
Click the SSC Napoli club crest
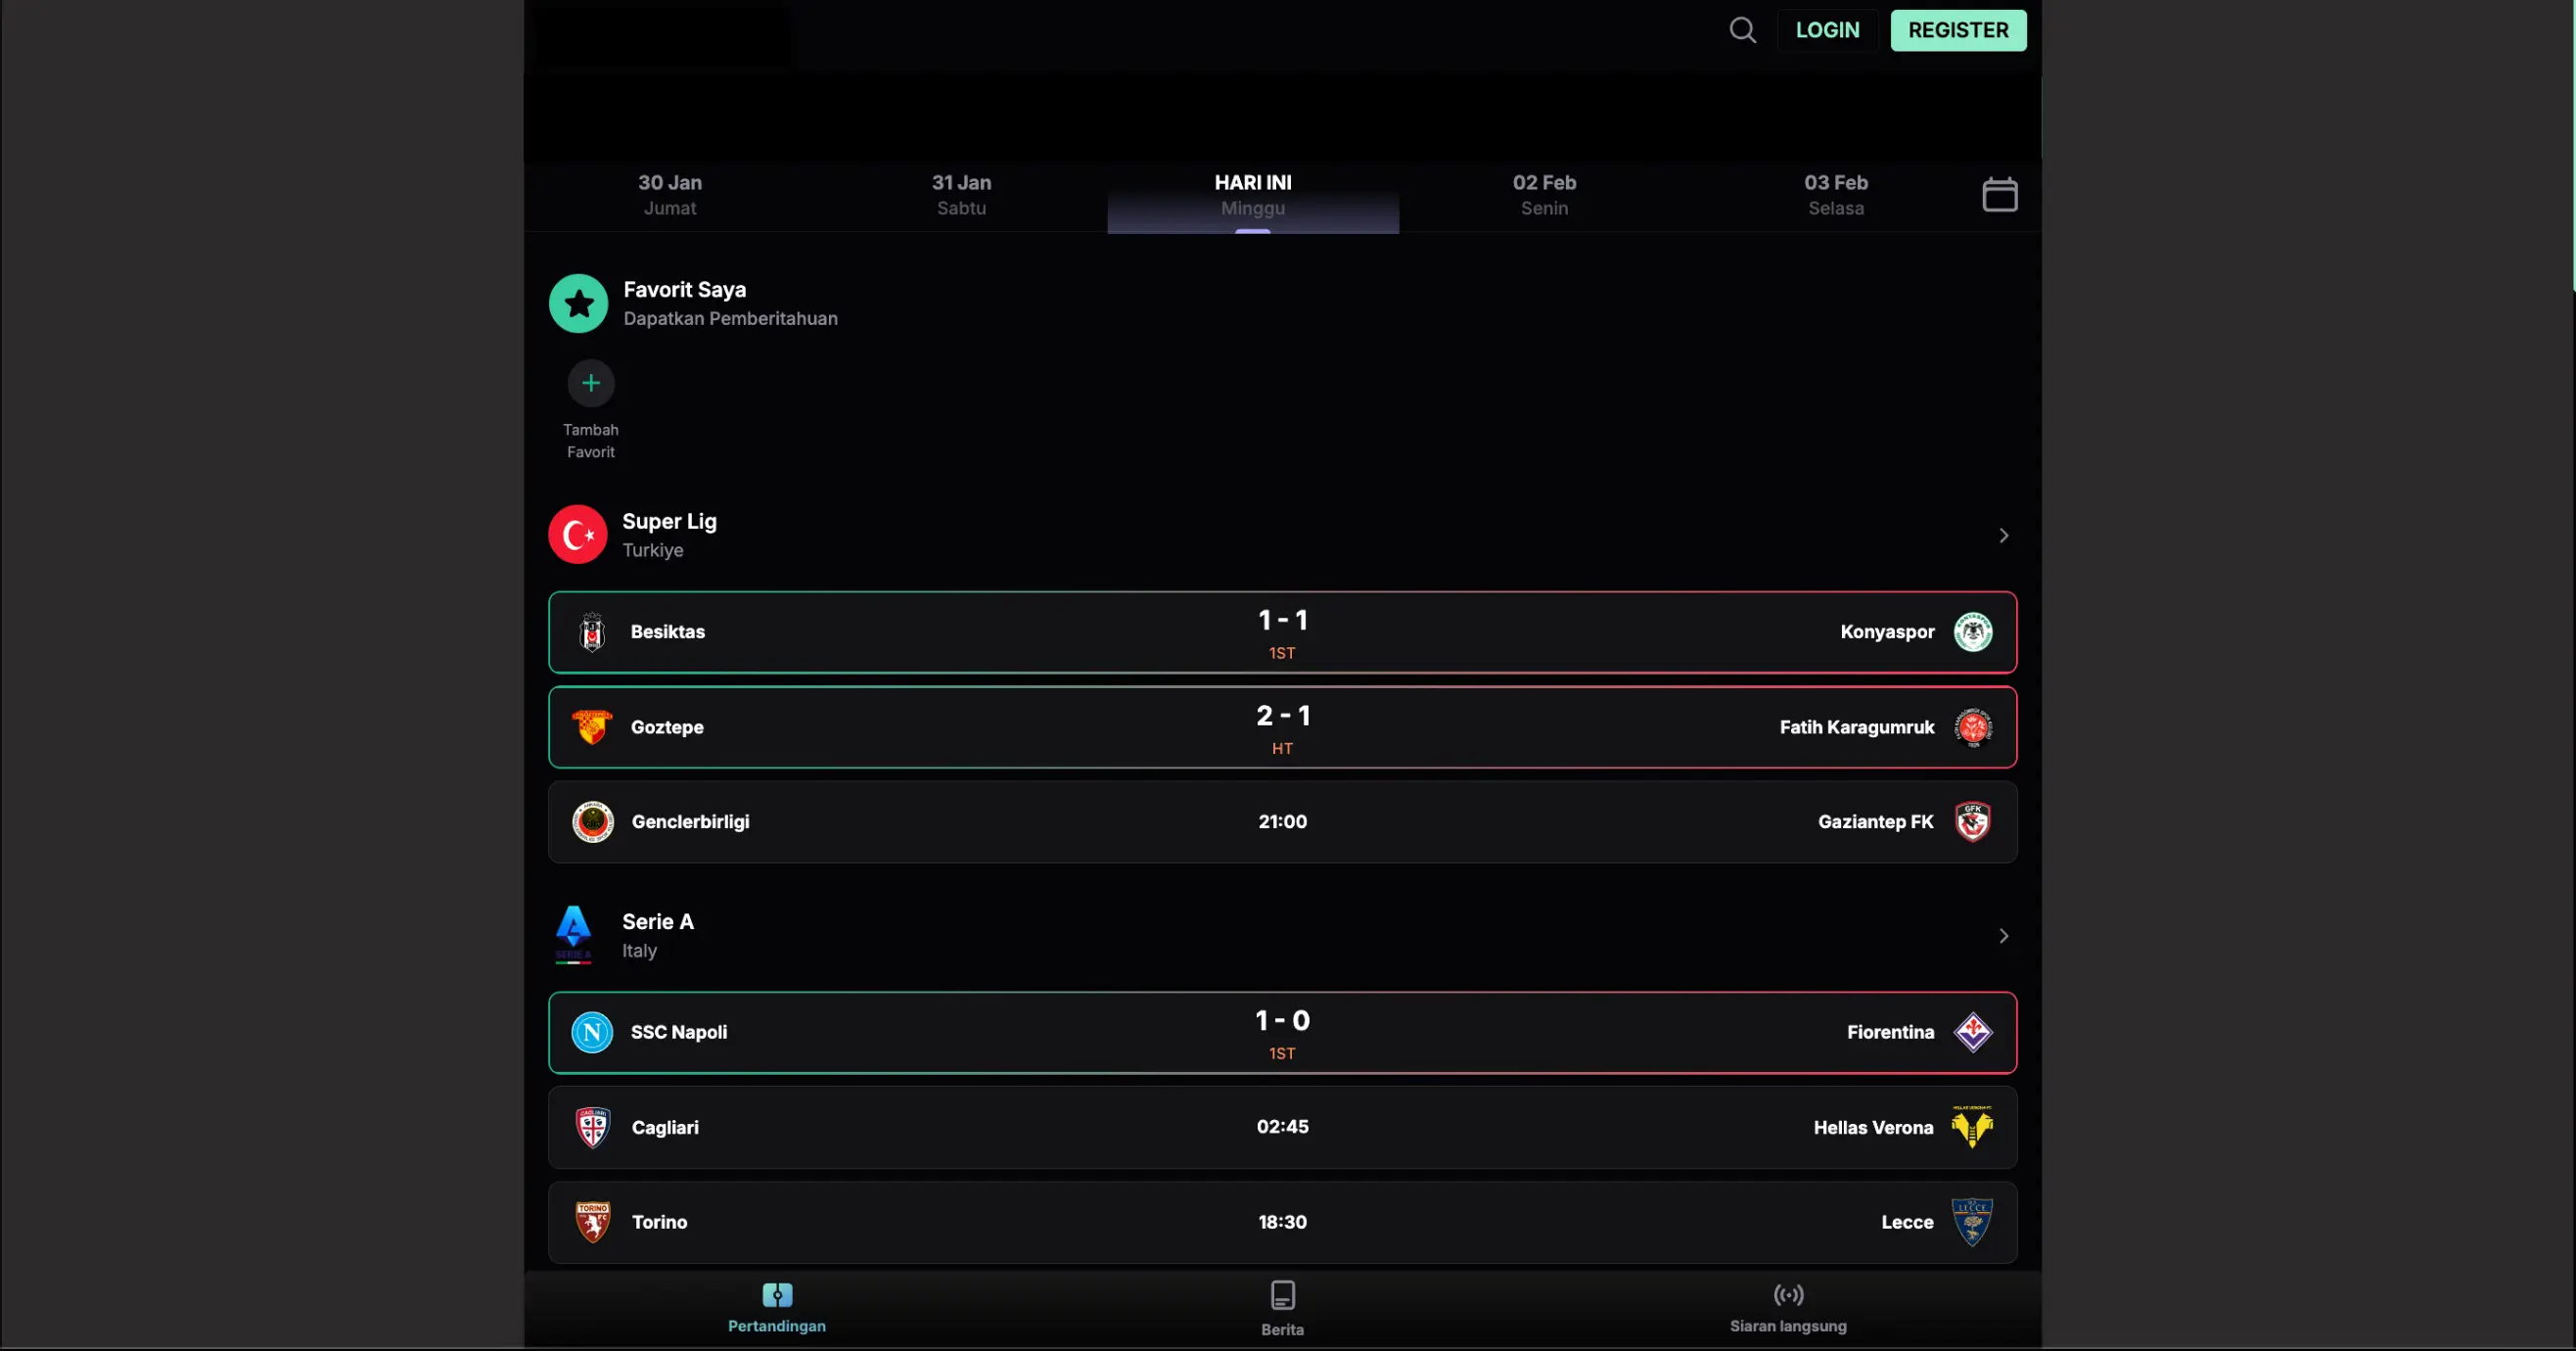(x=592, y=1032)
